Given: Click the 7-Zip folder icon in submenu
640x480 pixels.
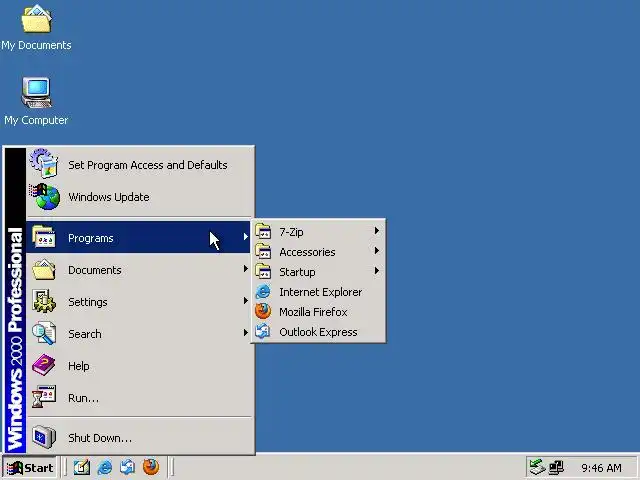Looking at the screenshot, I should tap(263, 232).
